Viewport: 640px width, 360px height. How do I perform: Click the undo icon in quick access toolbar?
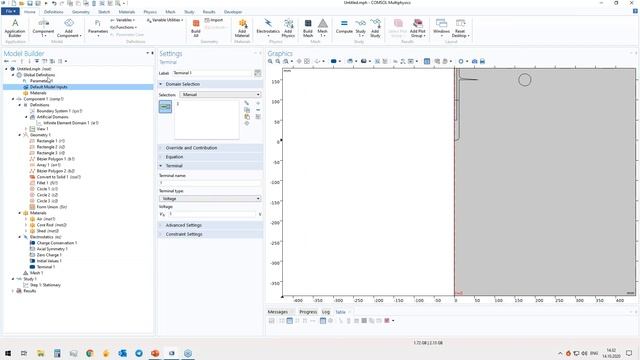[53, 3]
